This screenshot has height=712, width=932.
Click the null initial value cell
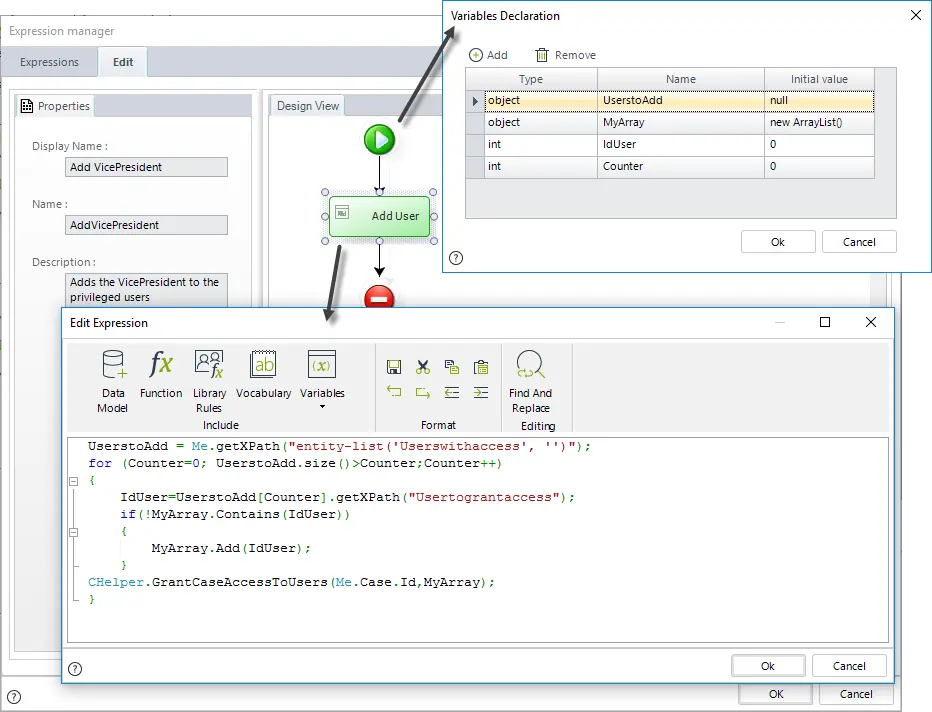point(819,100)
